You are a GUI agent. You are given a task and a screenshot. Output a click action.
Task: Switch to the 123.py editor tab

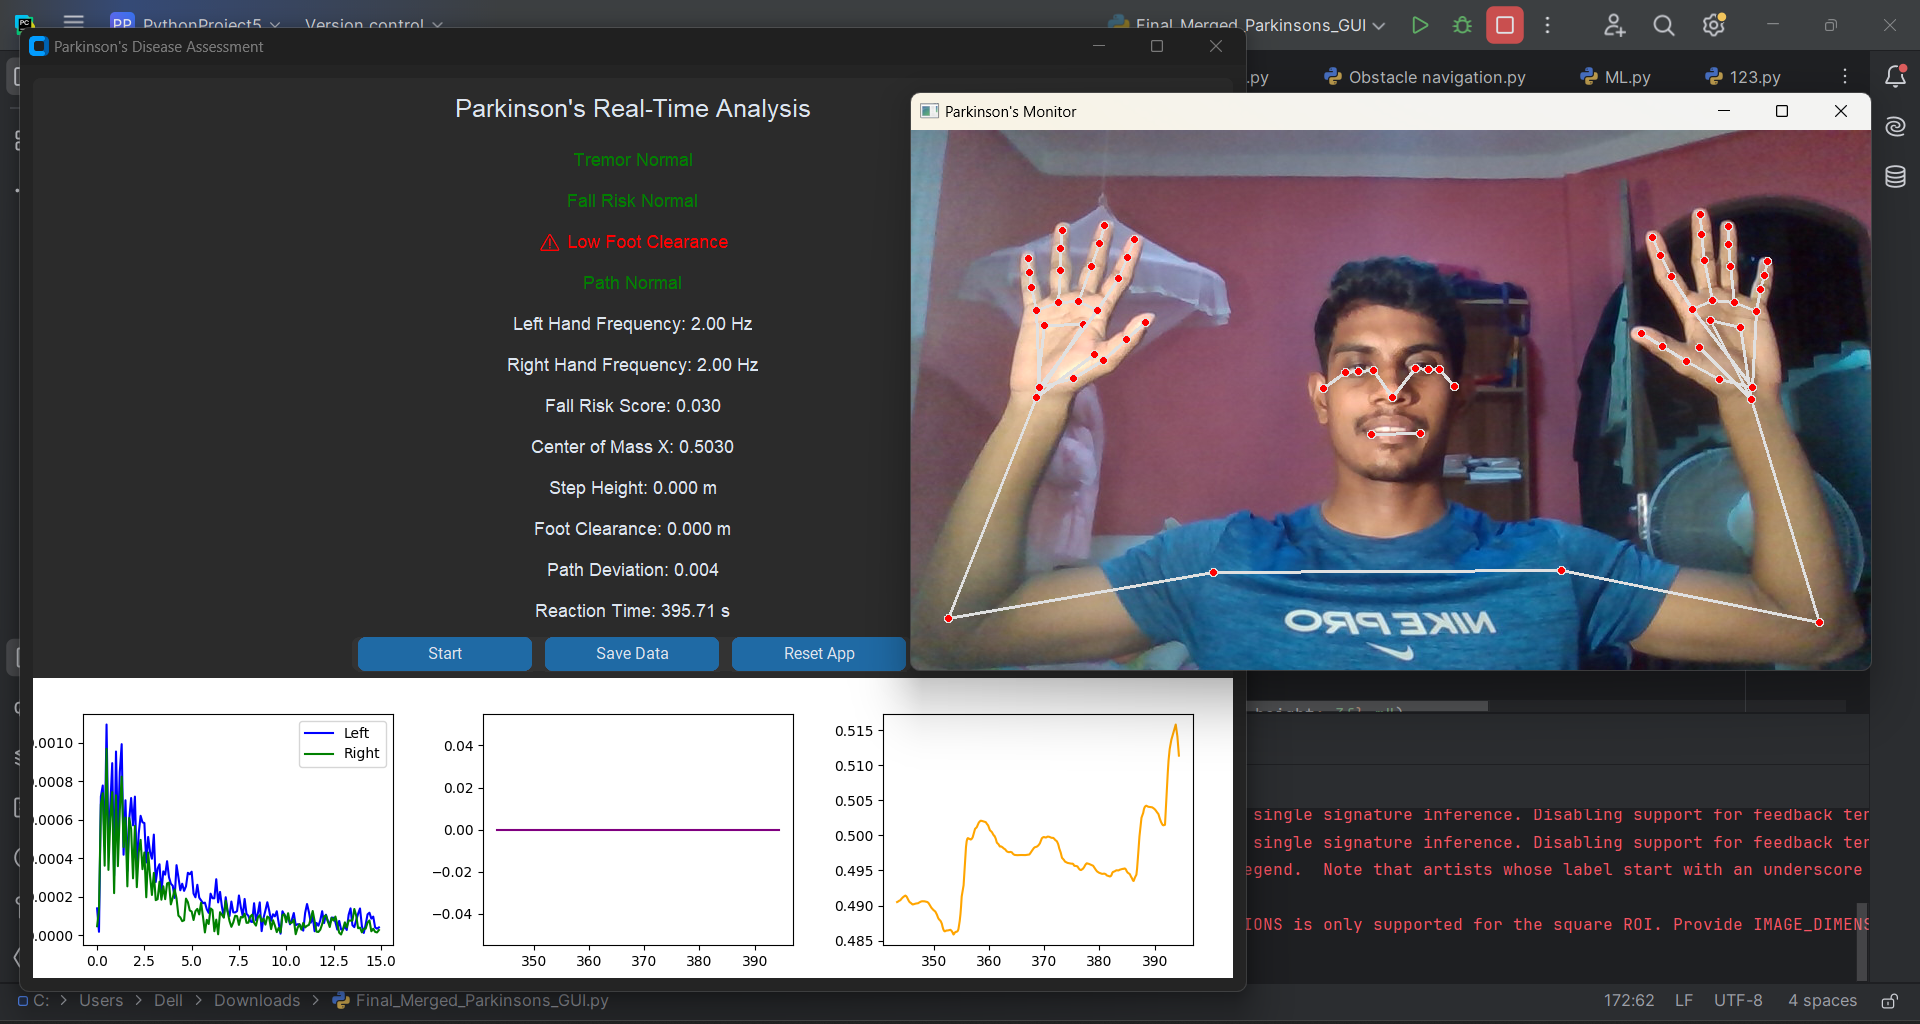click(x=1743, y=77)
